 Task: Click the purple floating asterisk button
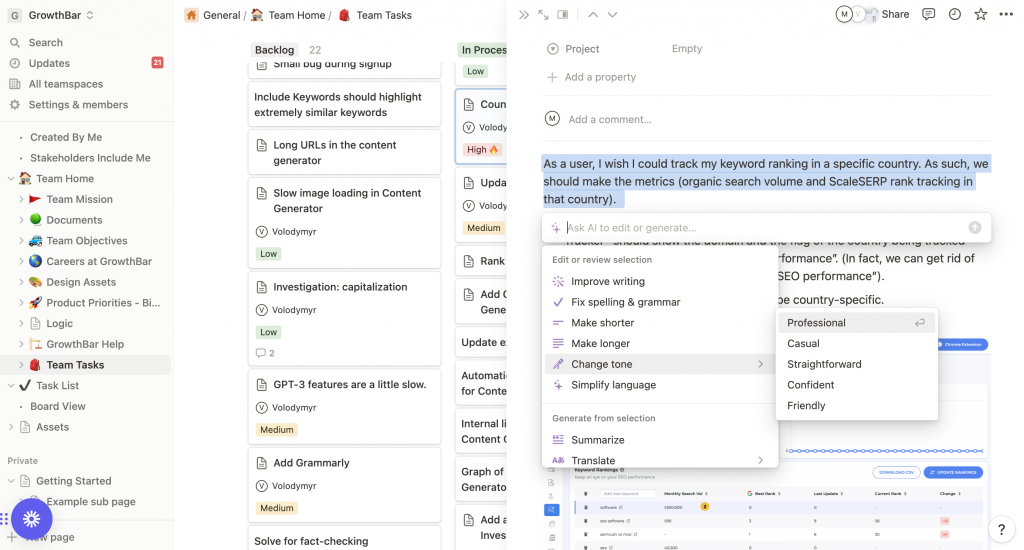[31, 519]
